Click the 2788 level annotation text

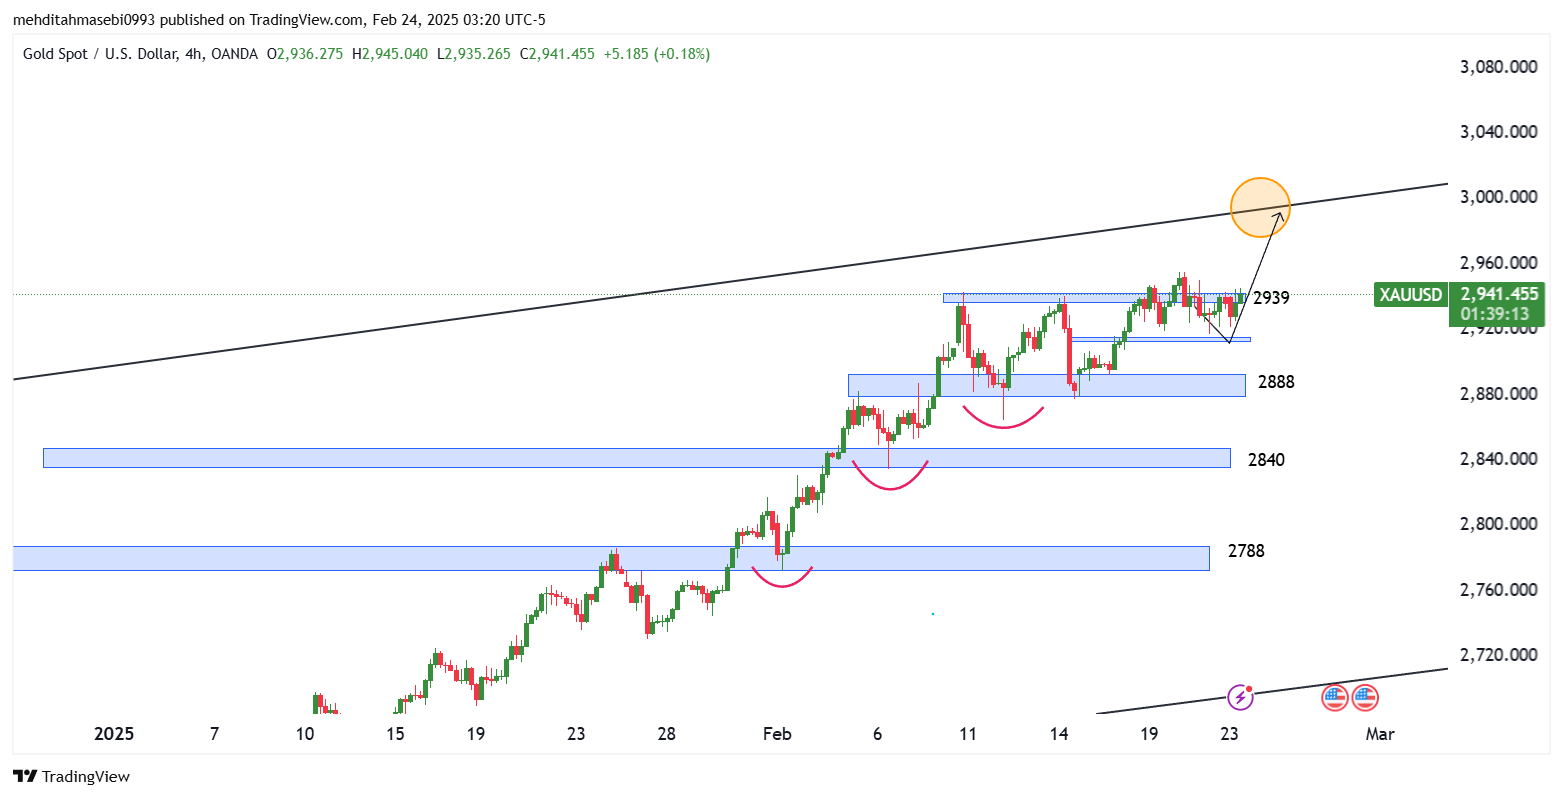point(1246,551)
